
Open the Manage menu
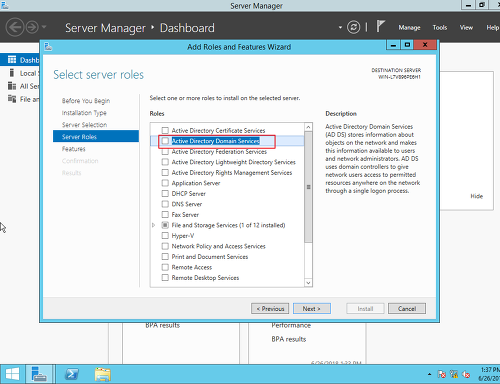pyautogui.click(x=409, y=28)
